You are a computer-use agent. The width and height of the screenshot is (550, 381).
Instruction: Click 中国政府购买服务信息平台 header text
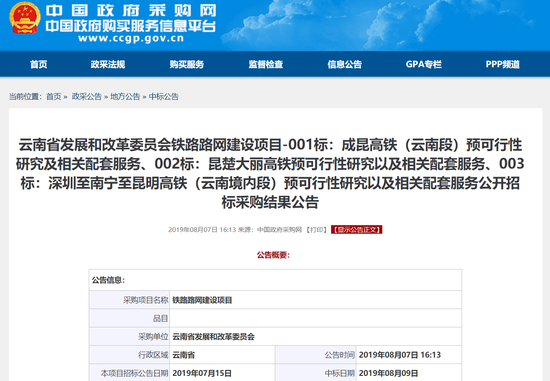[131, 26]
